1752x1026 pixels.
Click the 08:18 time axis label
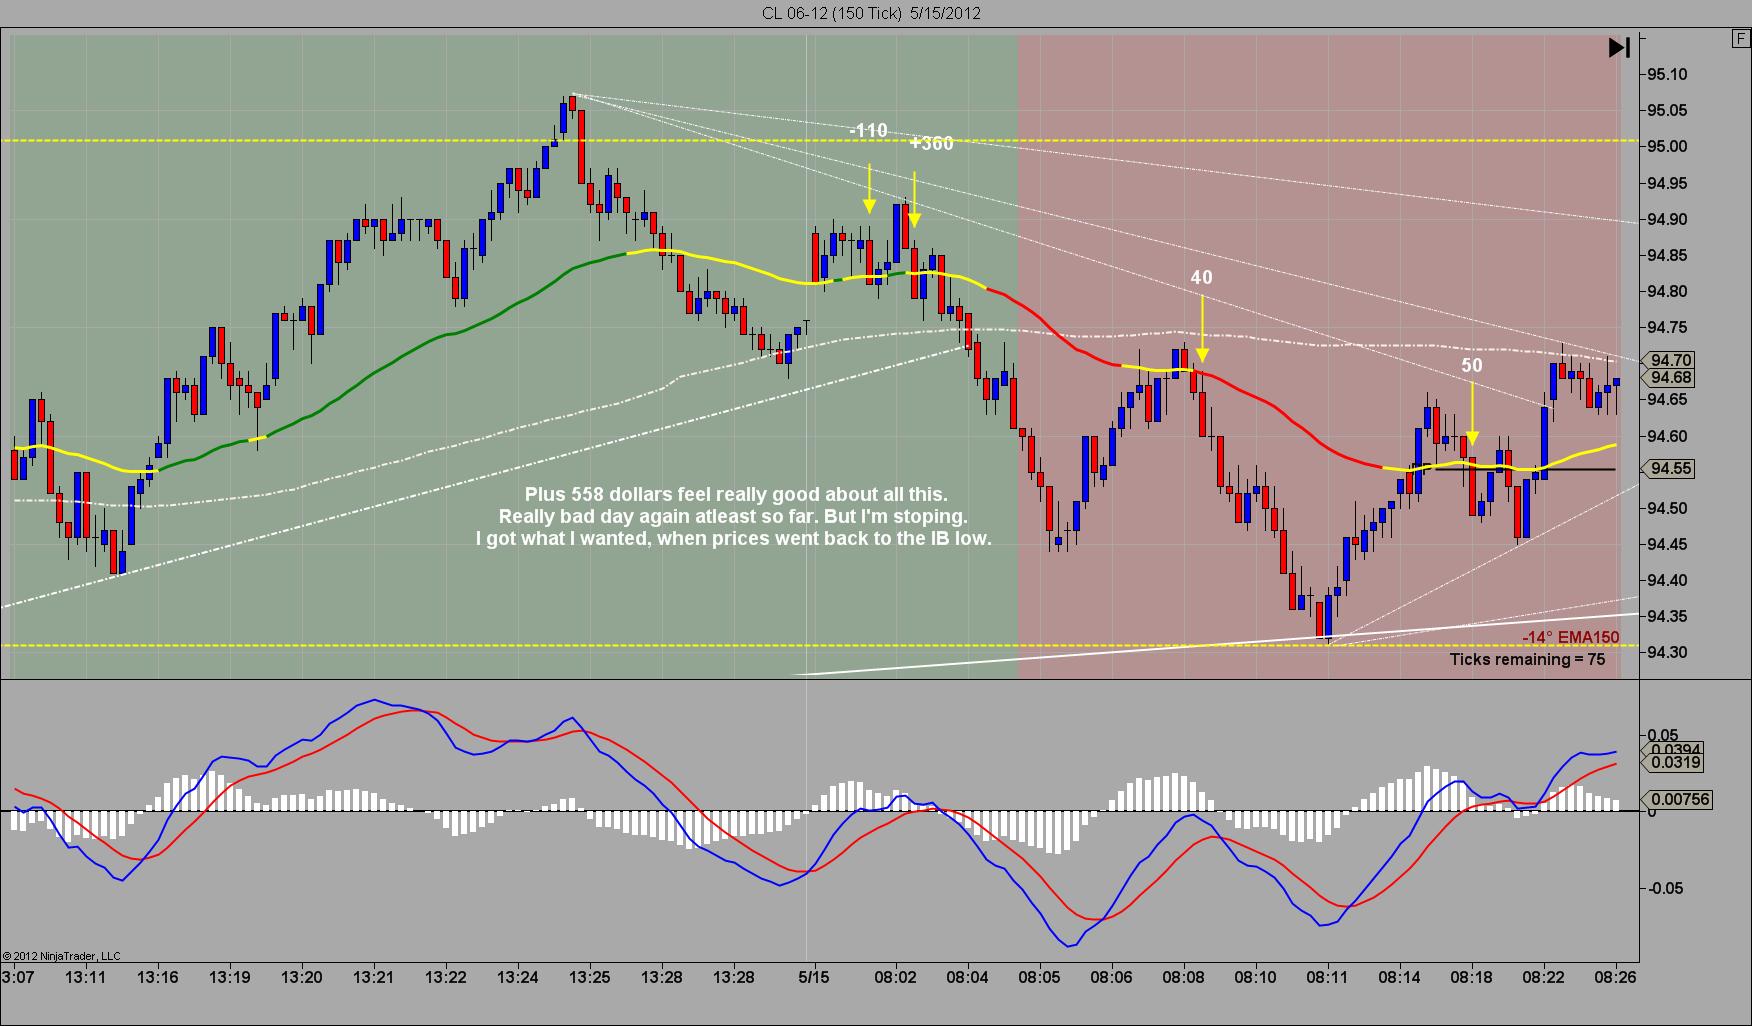coord(1471,977)
